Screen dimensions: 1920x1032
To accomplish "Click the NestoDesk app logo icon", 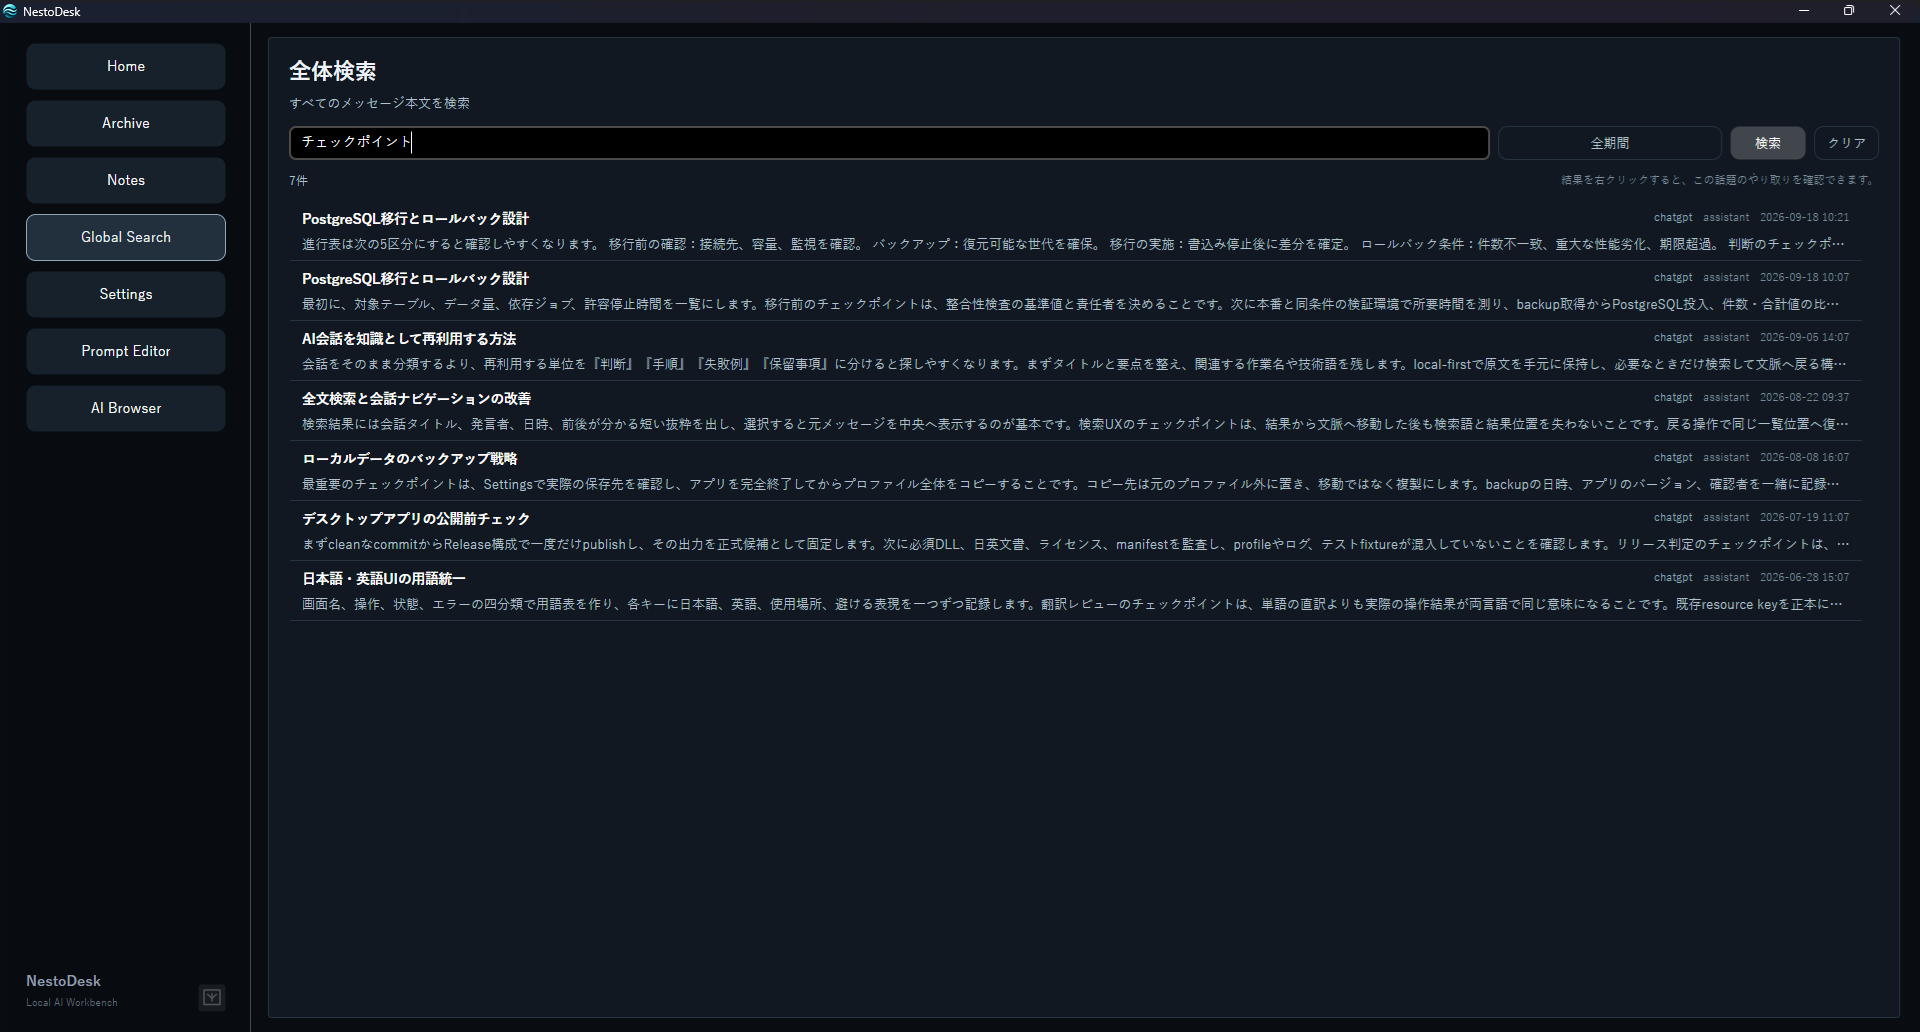I will click(10, 11).
